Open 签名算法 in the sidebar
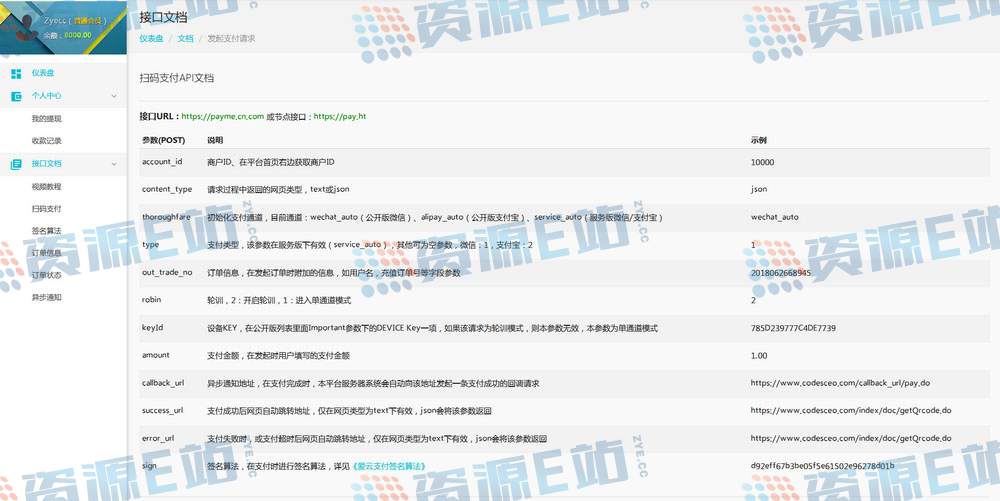The image size is (1000, 501). 47,231
